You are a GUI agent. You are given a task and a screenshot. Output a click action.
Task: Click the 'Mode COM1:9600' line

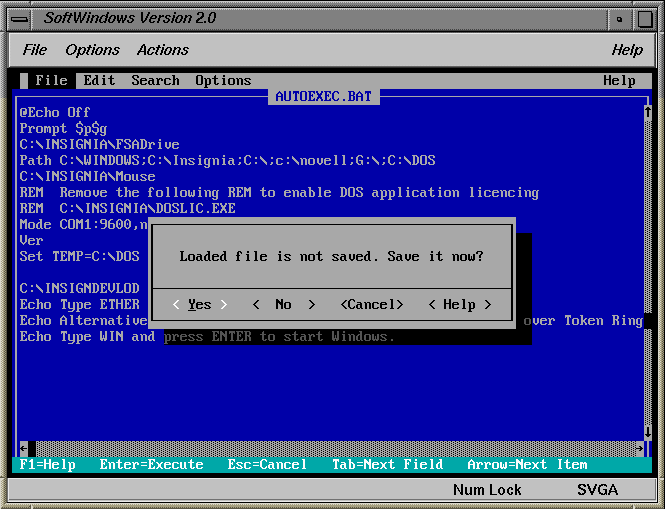coord(84,224)
